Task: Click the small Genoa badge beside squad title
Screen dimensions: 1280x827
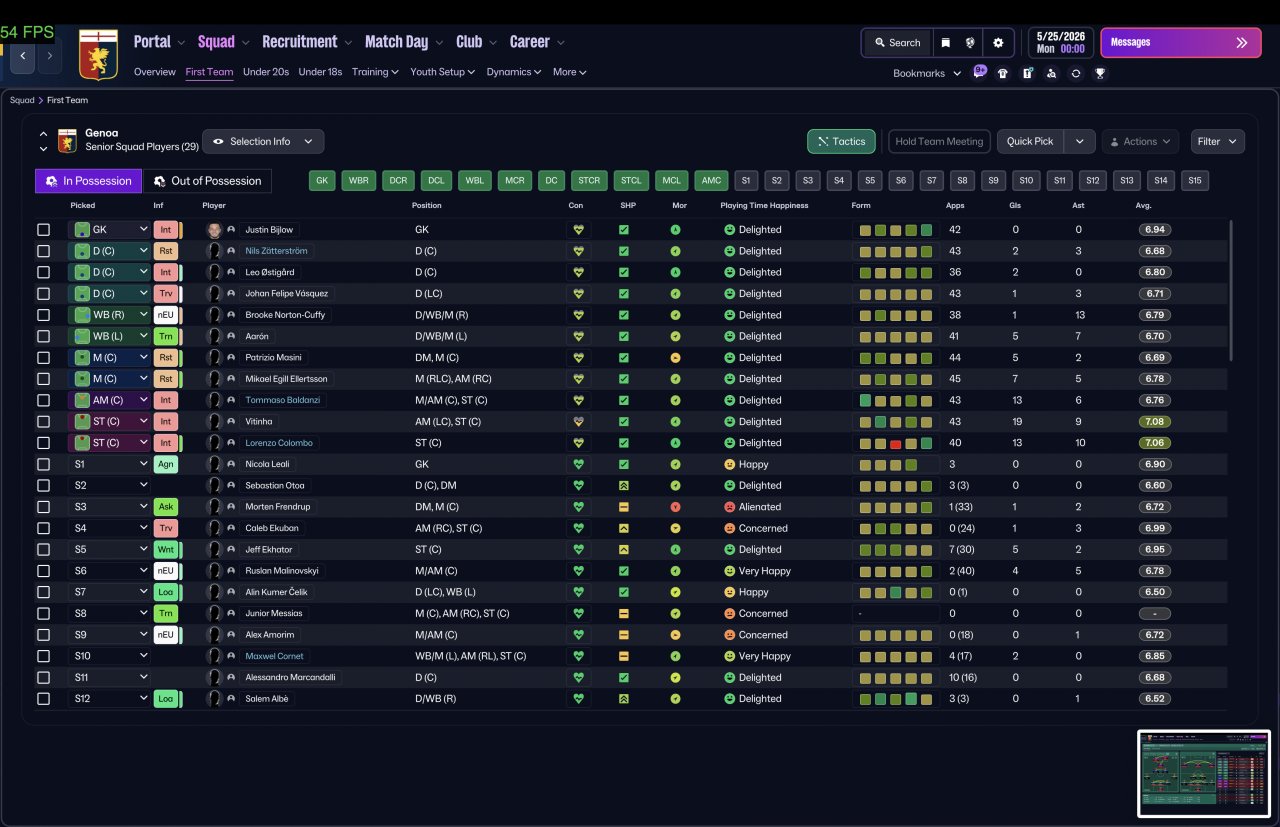Action: coord(67,140)
